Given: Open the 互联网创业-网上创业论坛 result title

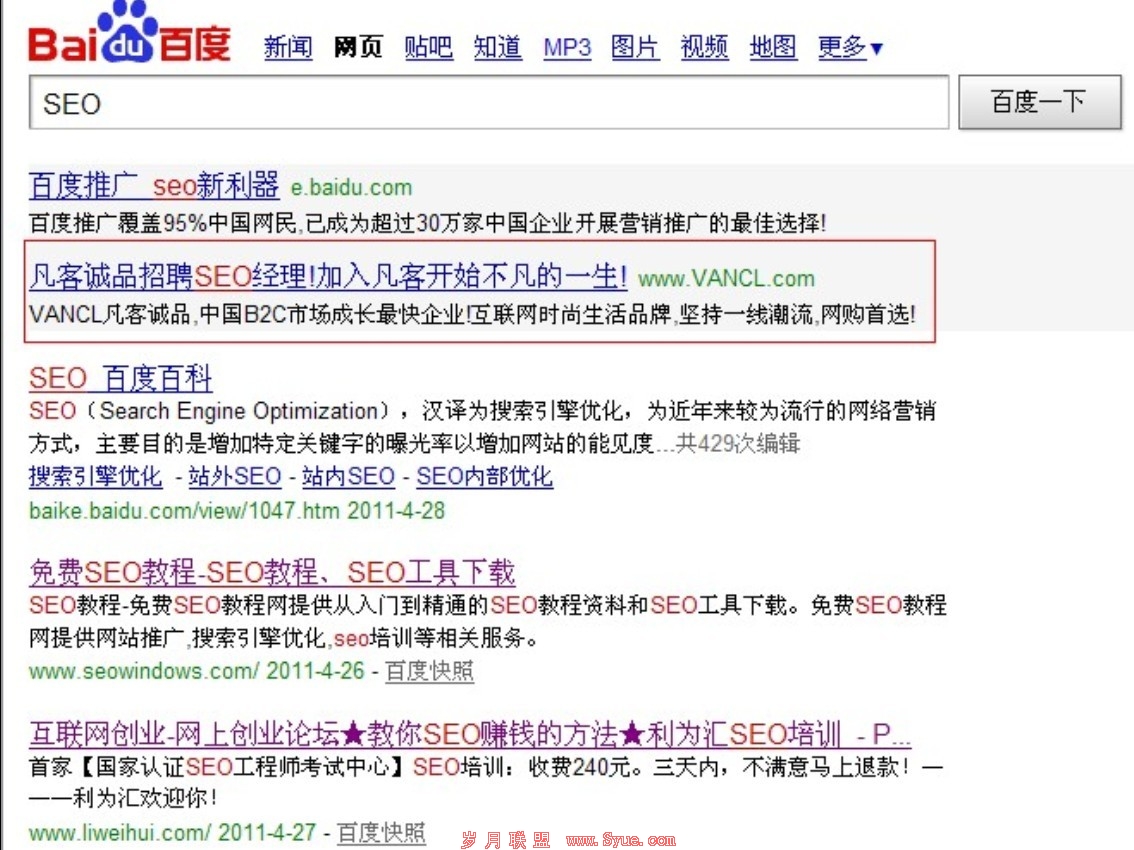Looking at the screenshot, I should pos(470,734).
